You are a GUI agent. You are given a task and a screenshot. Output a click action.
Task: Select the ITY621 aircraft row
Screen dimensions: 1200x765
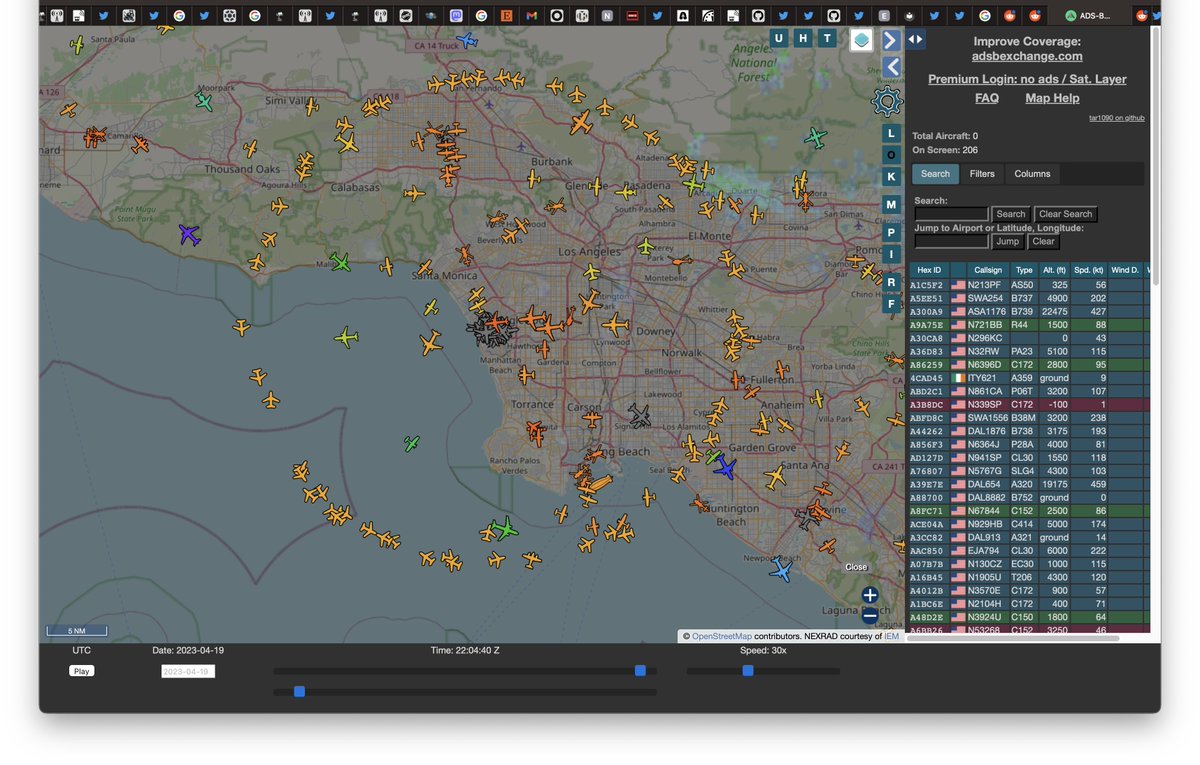(1029, 378)
